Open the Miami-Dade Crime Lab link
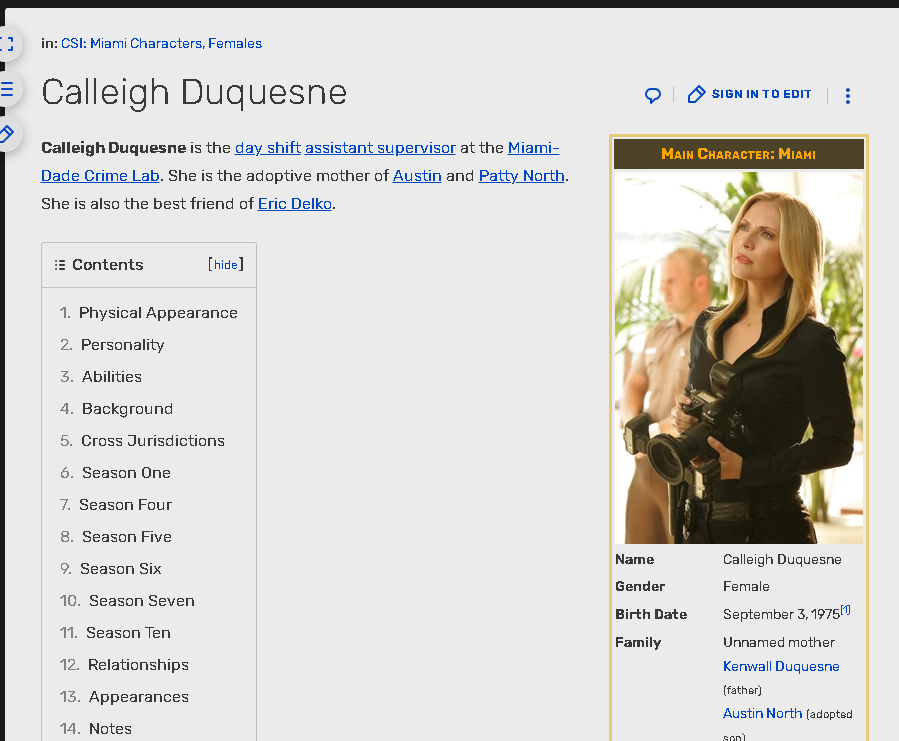This screenshot has height=741, width=899. coord(300,162)
